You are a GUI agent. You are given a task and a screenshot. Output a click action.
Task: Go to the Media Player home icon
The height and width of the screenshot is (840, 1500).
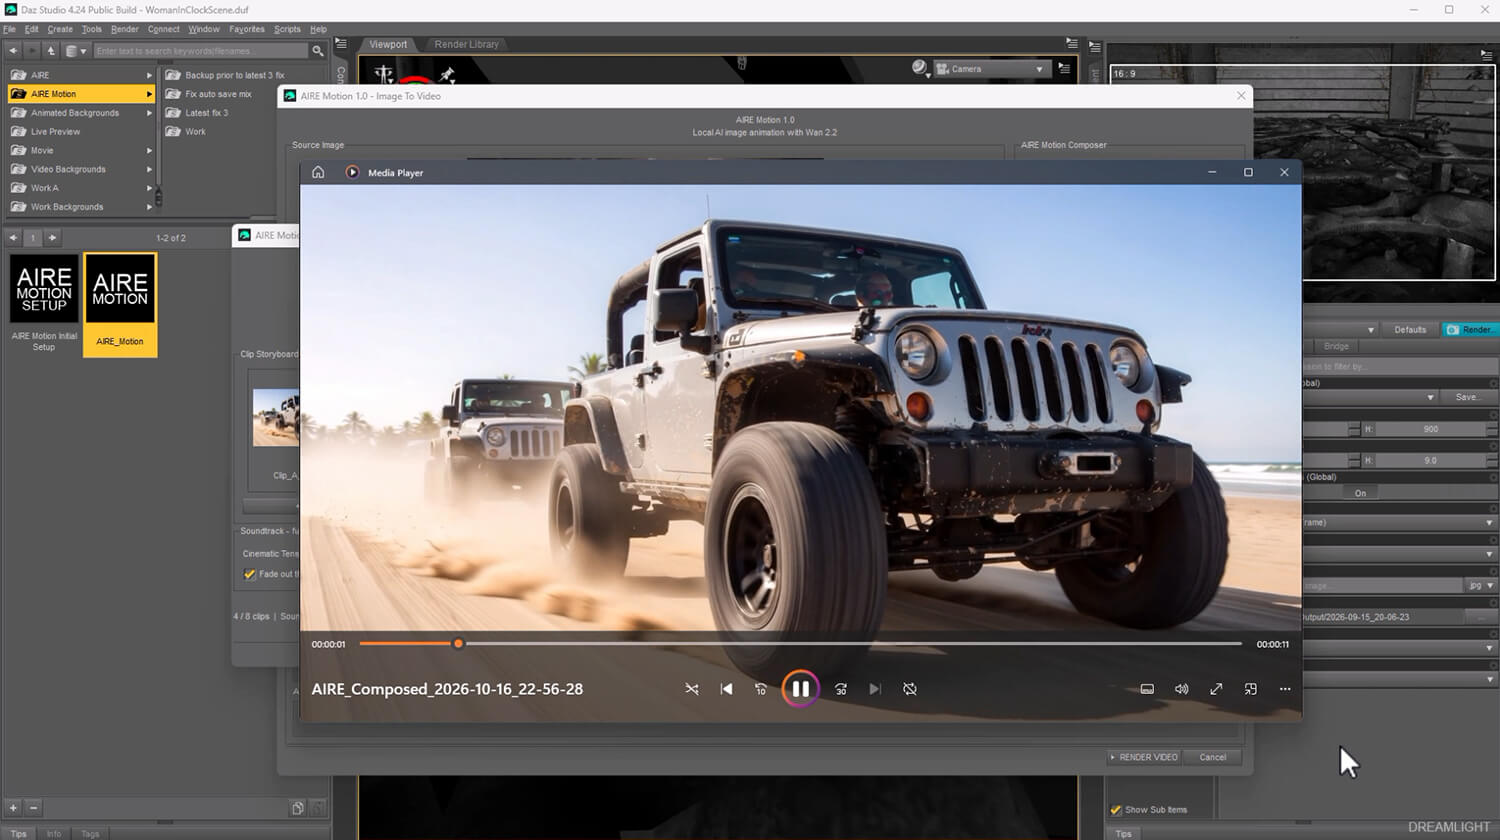[x=318, y=172]
